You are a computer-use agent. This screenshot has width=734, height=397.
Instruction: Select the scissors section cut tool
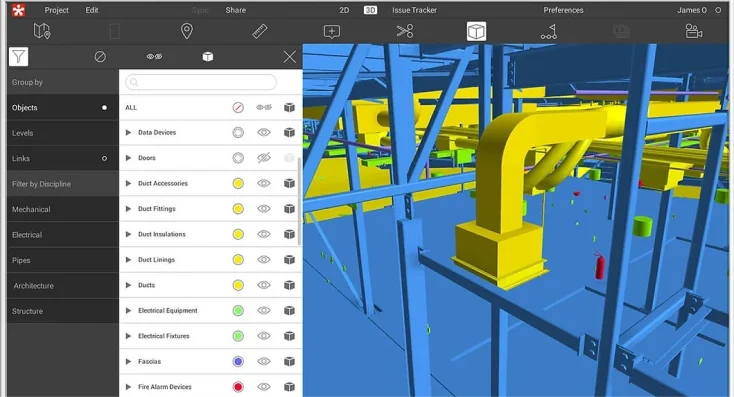404,31
